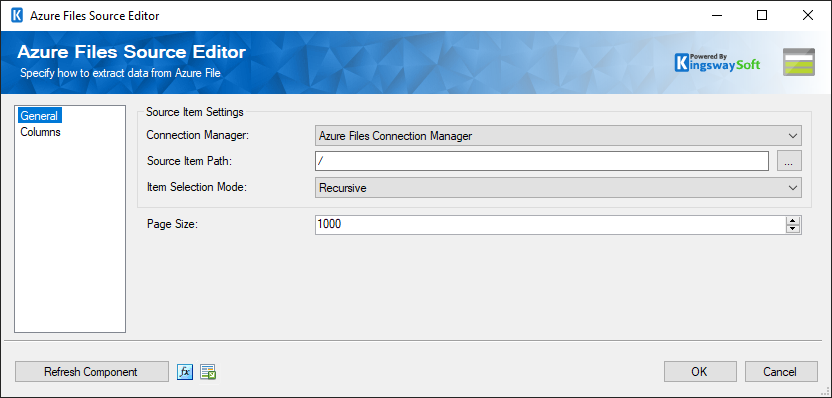Minimize the Azure Files Source Editor window
Viewport: 832px width, 398px height.
point(716,15)
